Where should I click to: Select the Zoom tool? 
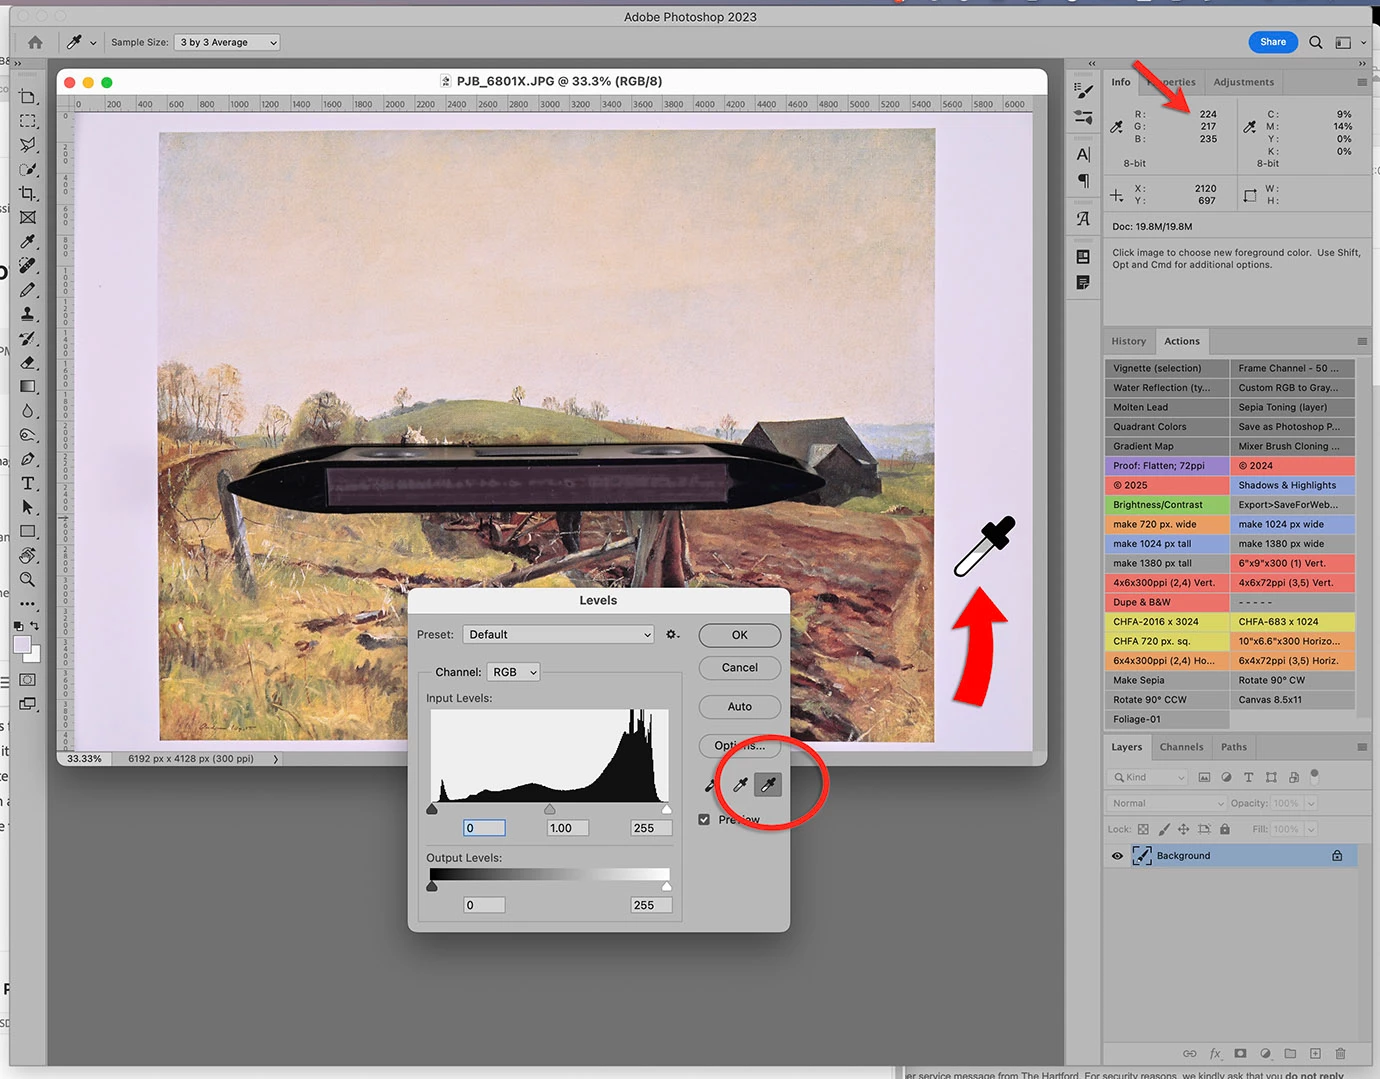28,579
